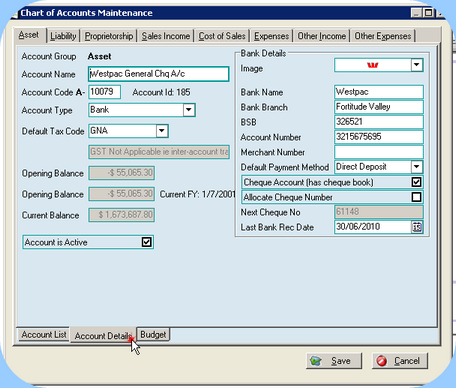Focus the Bank Name field
Screen dimensions: 456x388
[379, 92]
